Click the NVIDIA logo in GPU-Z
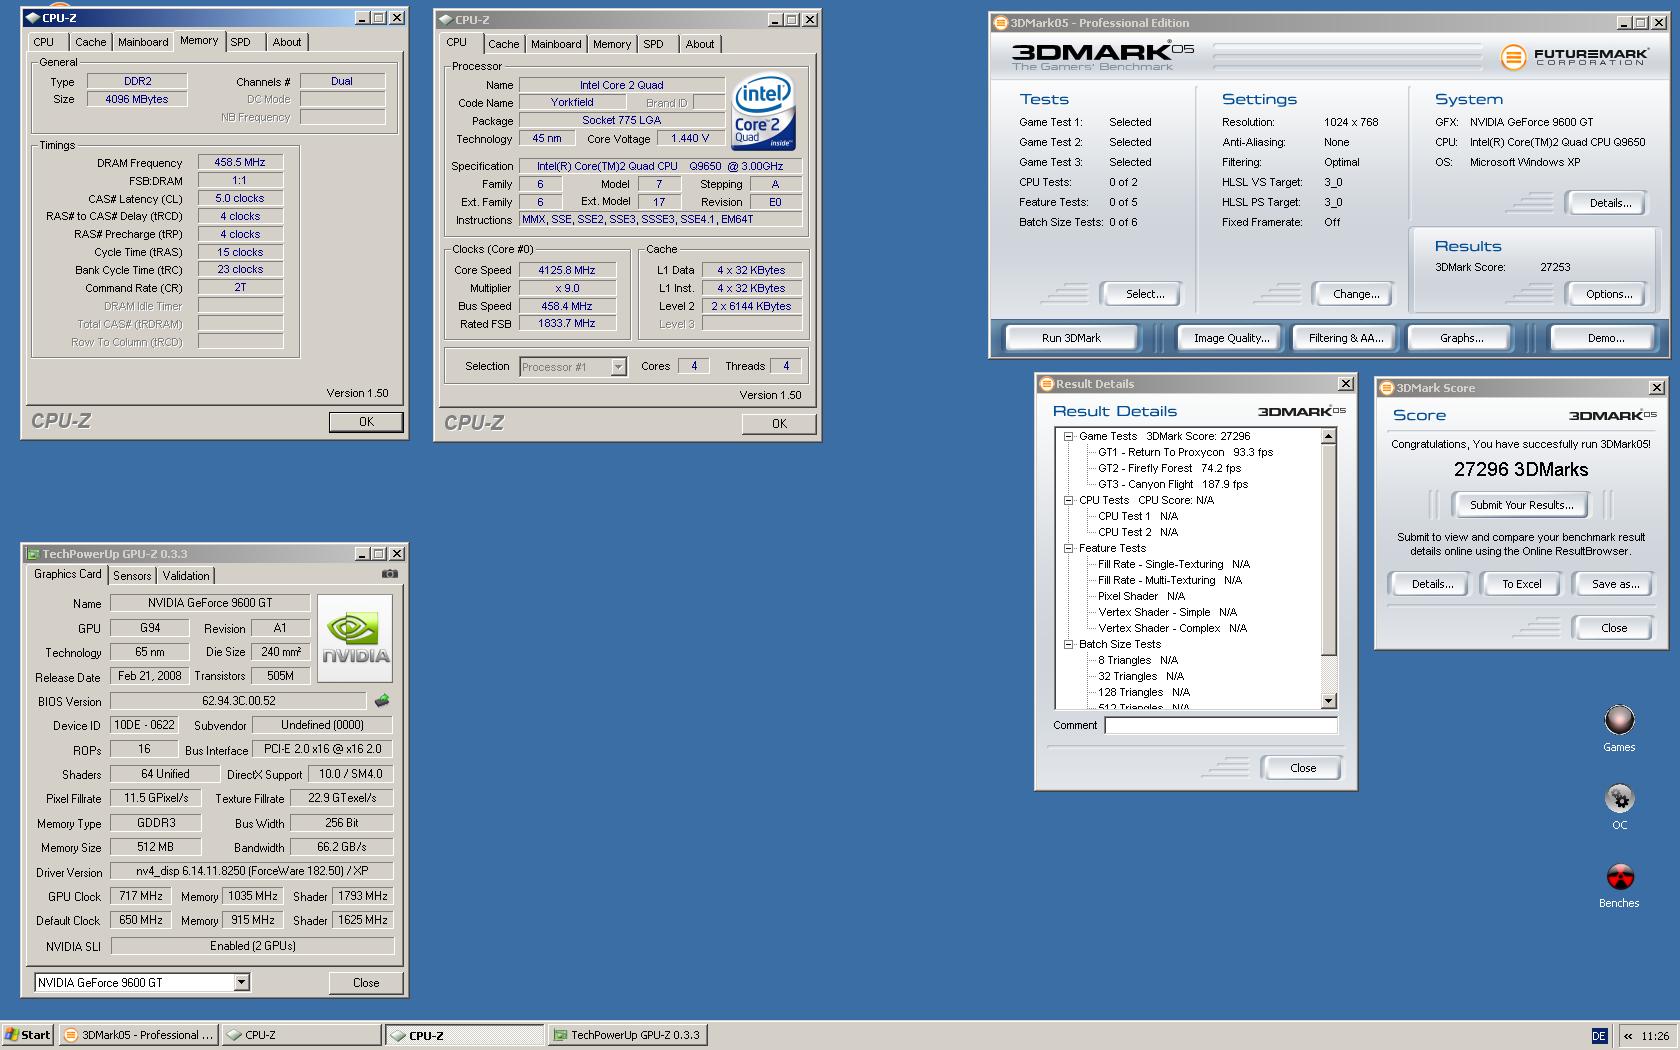Viewport: 1680px width, 1050px height. [x=355, y=639]
